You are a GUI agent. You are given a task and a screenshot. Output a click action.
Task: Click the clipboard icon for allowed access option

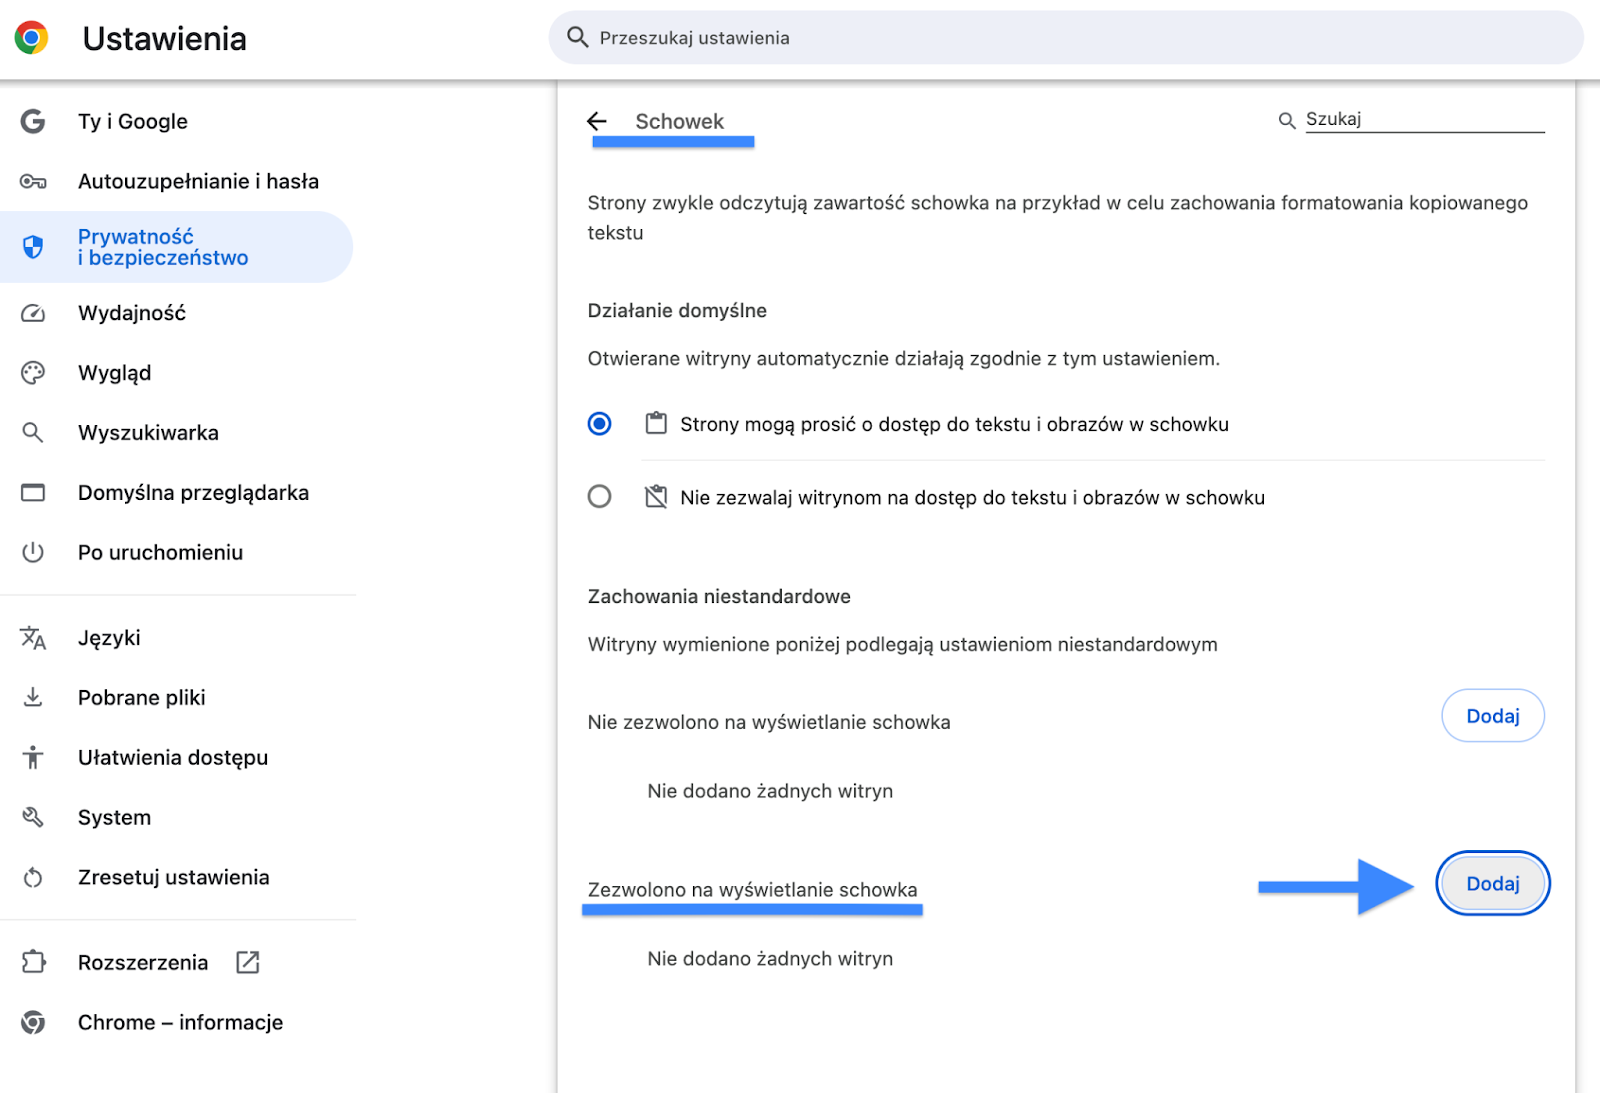coord(656,423)
